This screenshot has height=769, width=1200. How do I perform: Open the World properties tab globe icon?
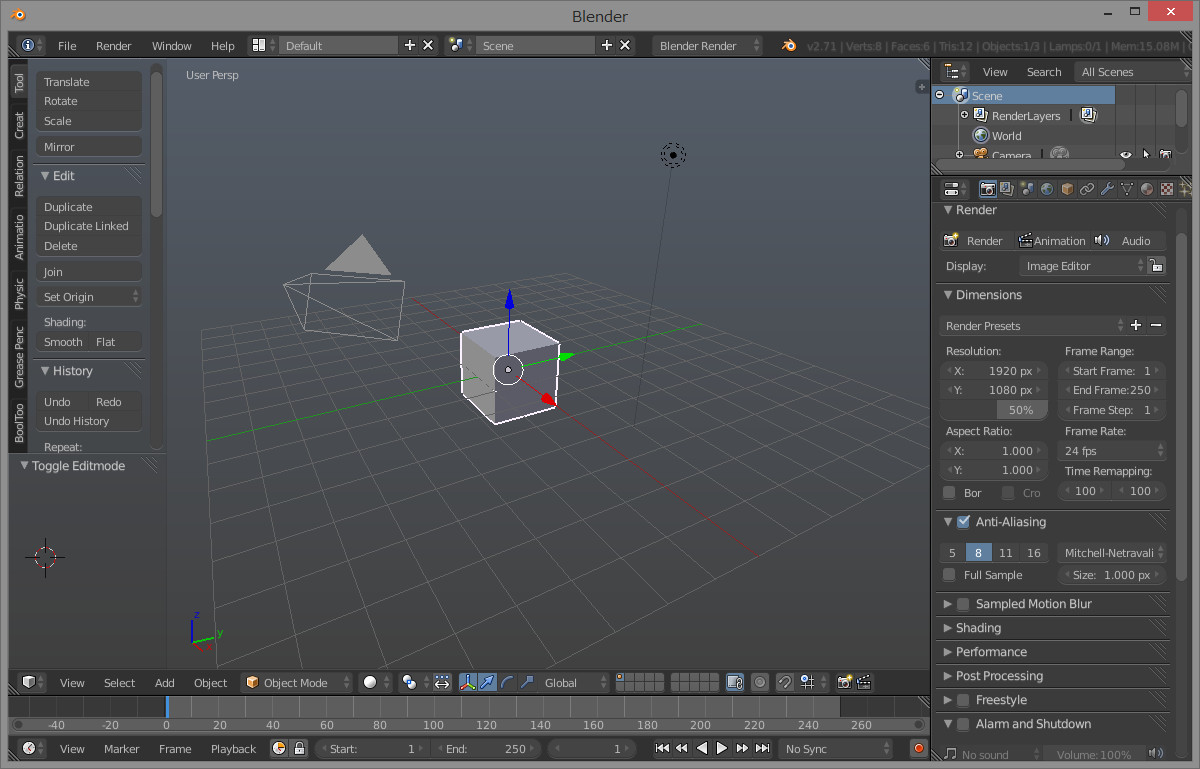(x=1047, y=188)
